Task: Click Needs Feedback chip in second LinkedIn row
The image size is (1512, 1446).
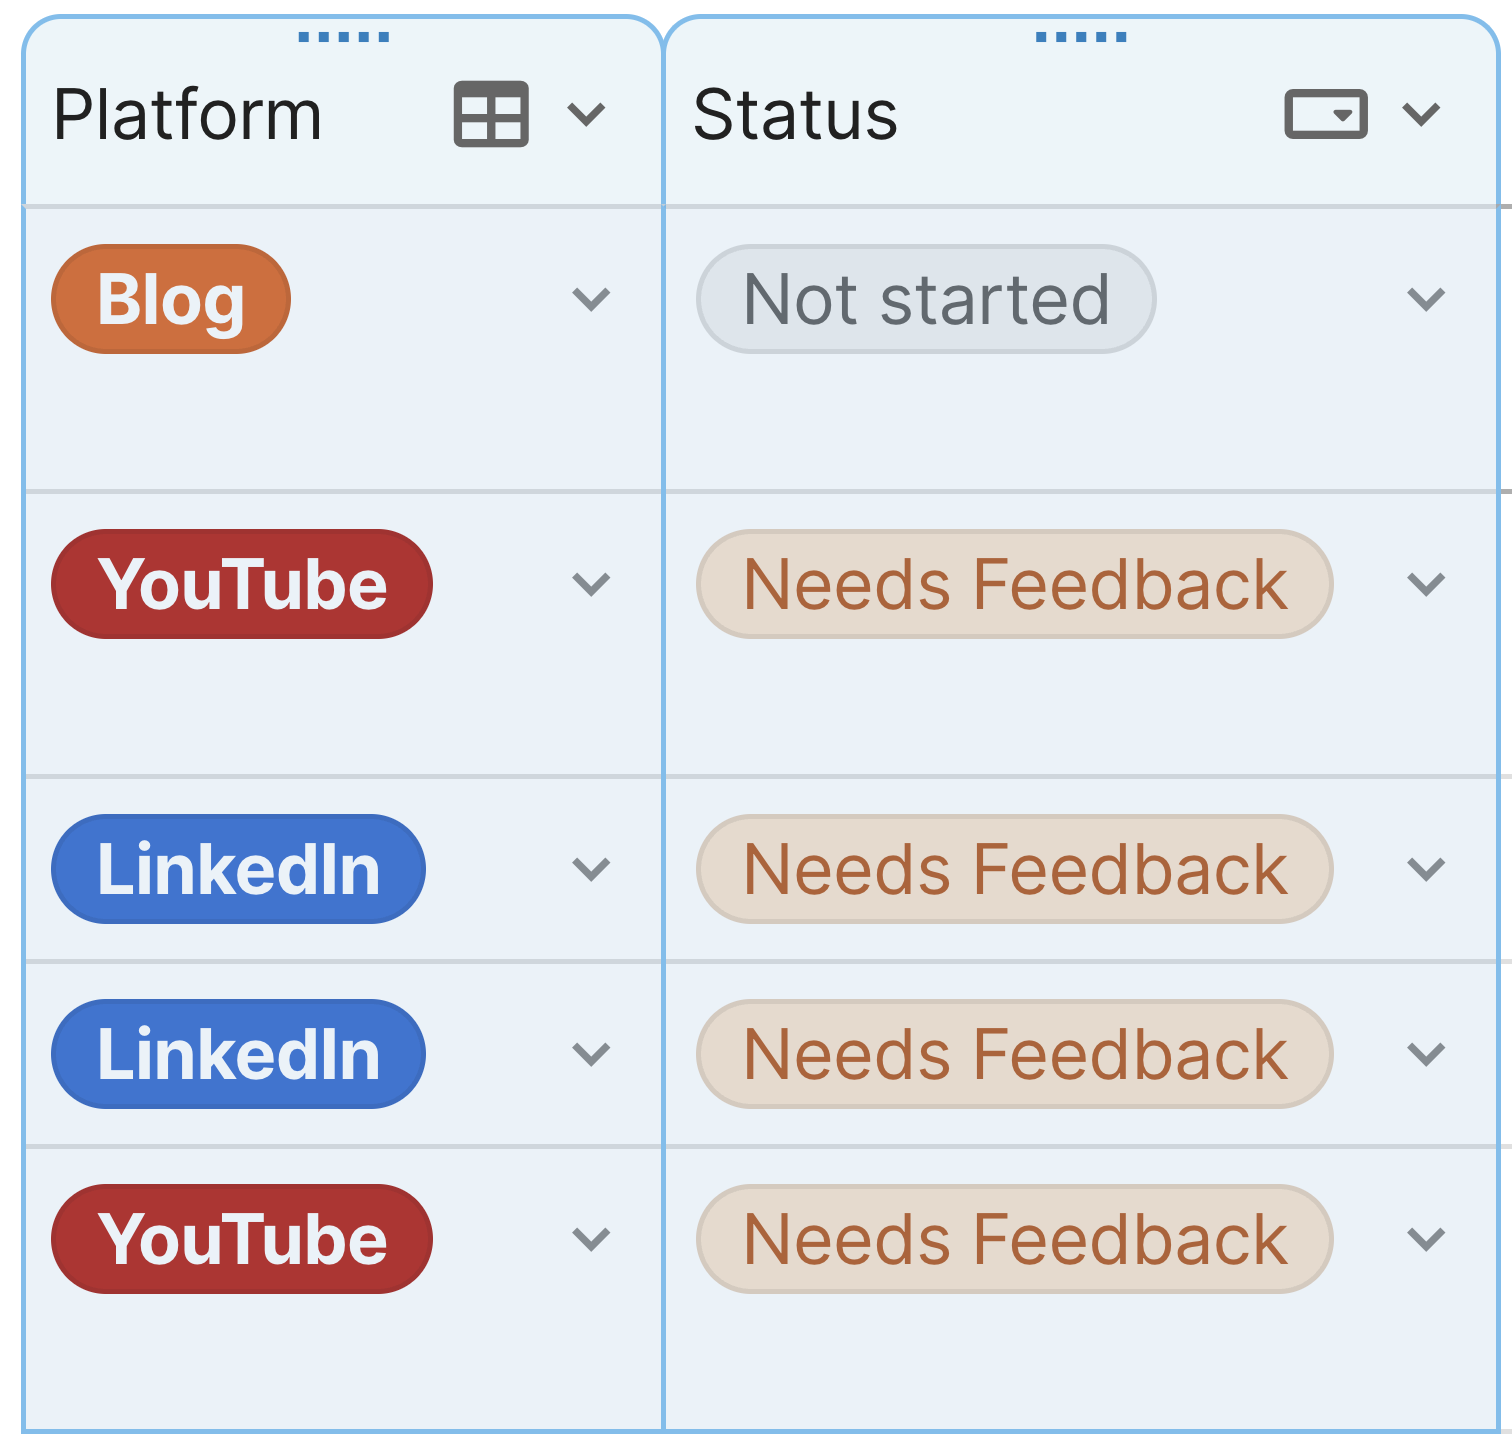Action: click(x=1015, y=1054)
